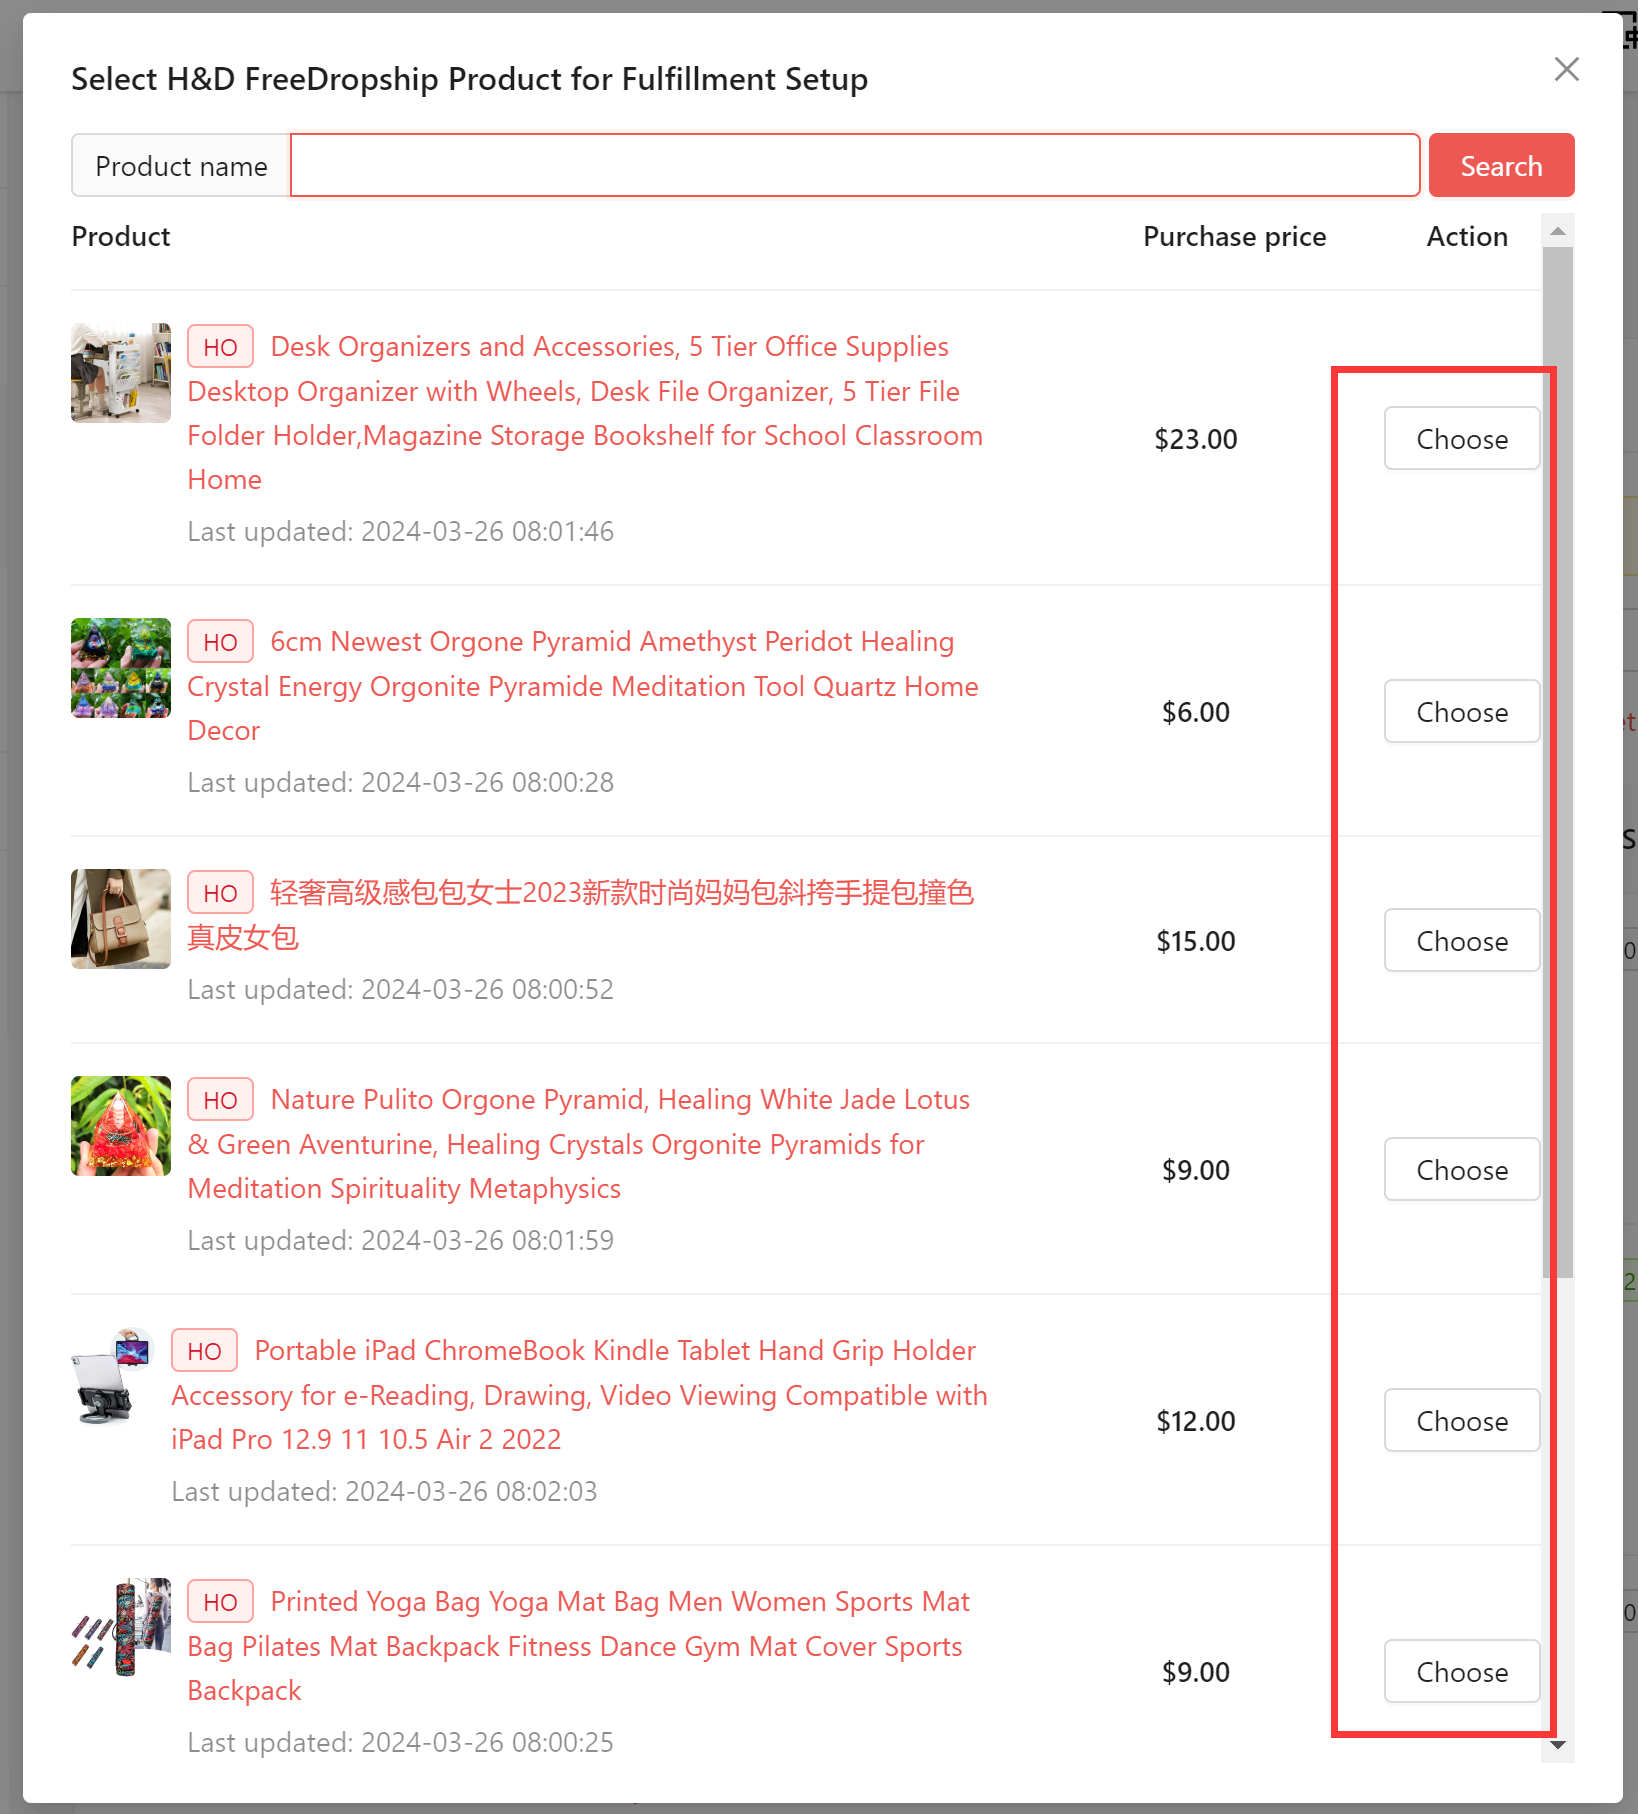
Task: Choose the Desk Organizers product
Action: (1461, 438)
